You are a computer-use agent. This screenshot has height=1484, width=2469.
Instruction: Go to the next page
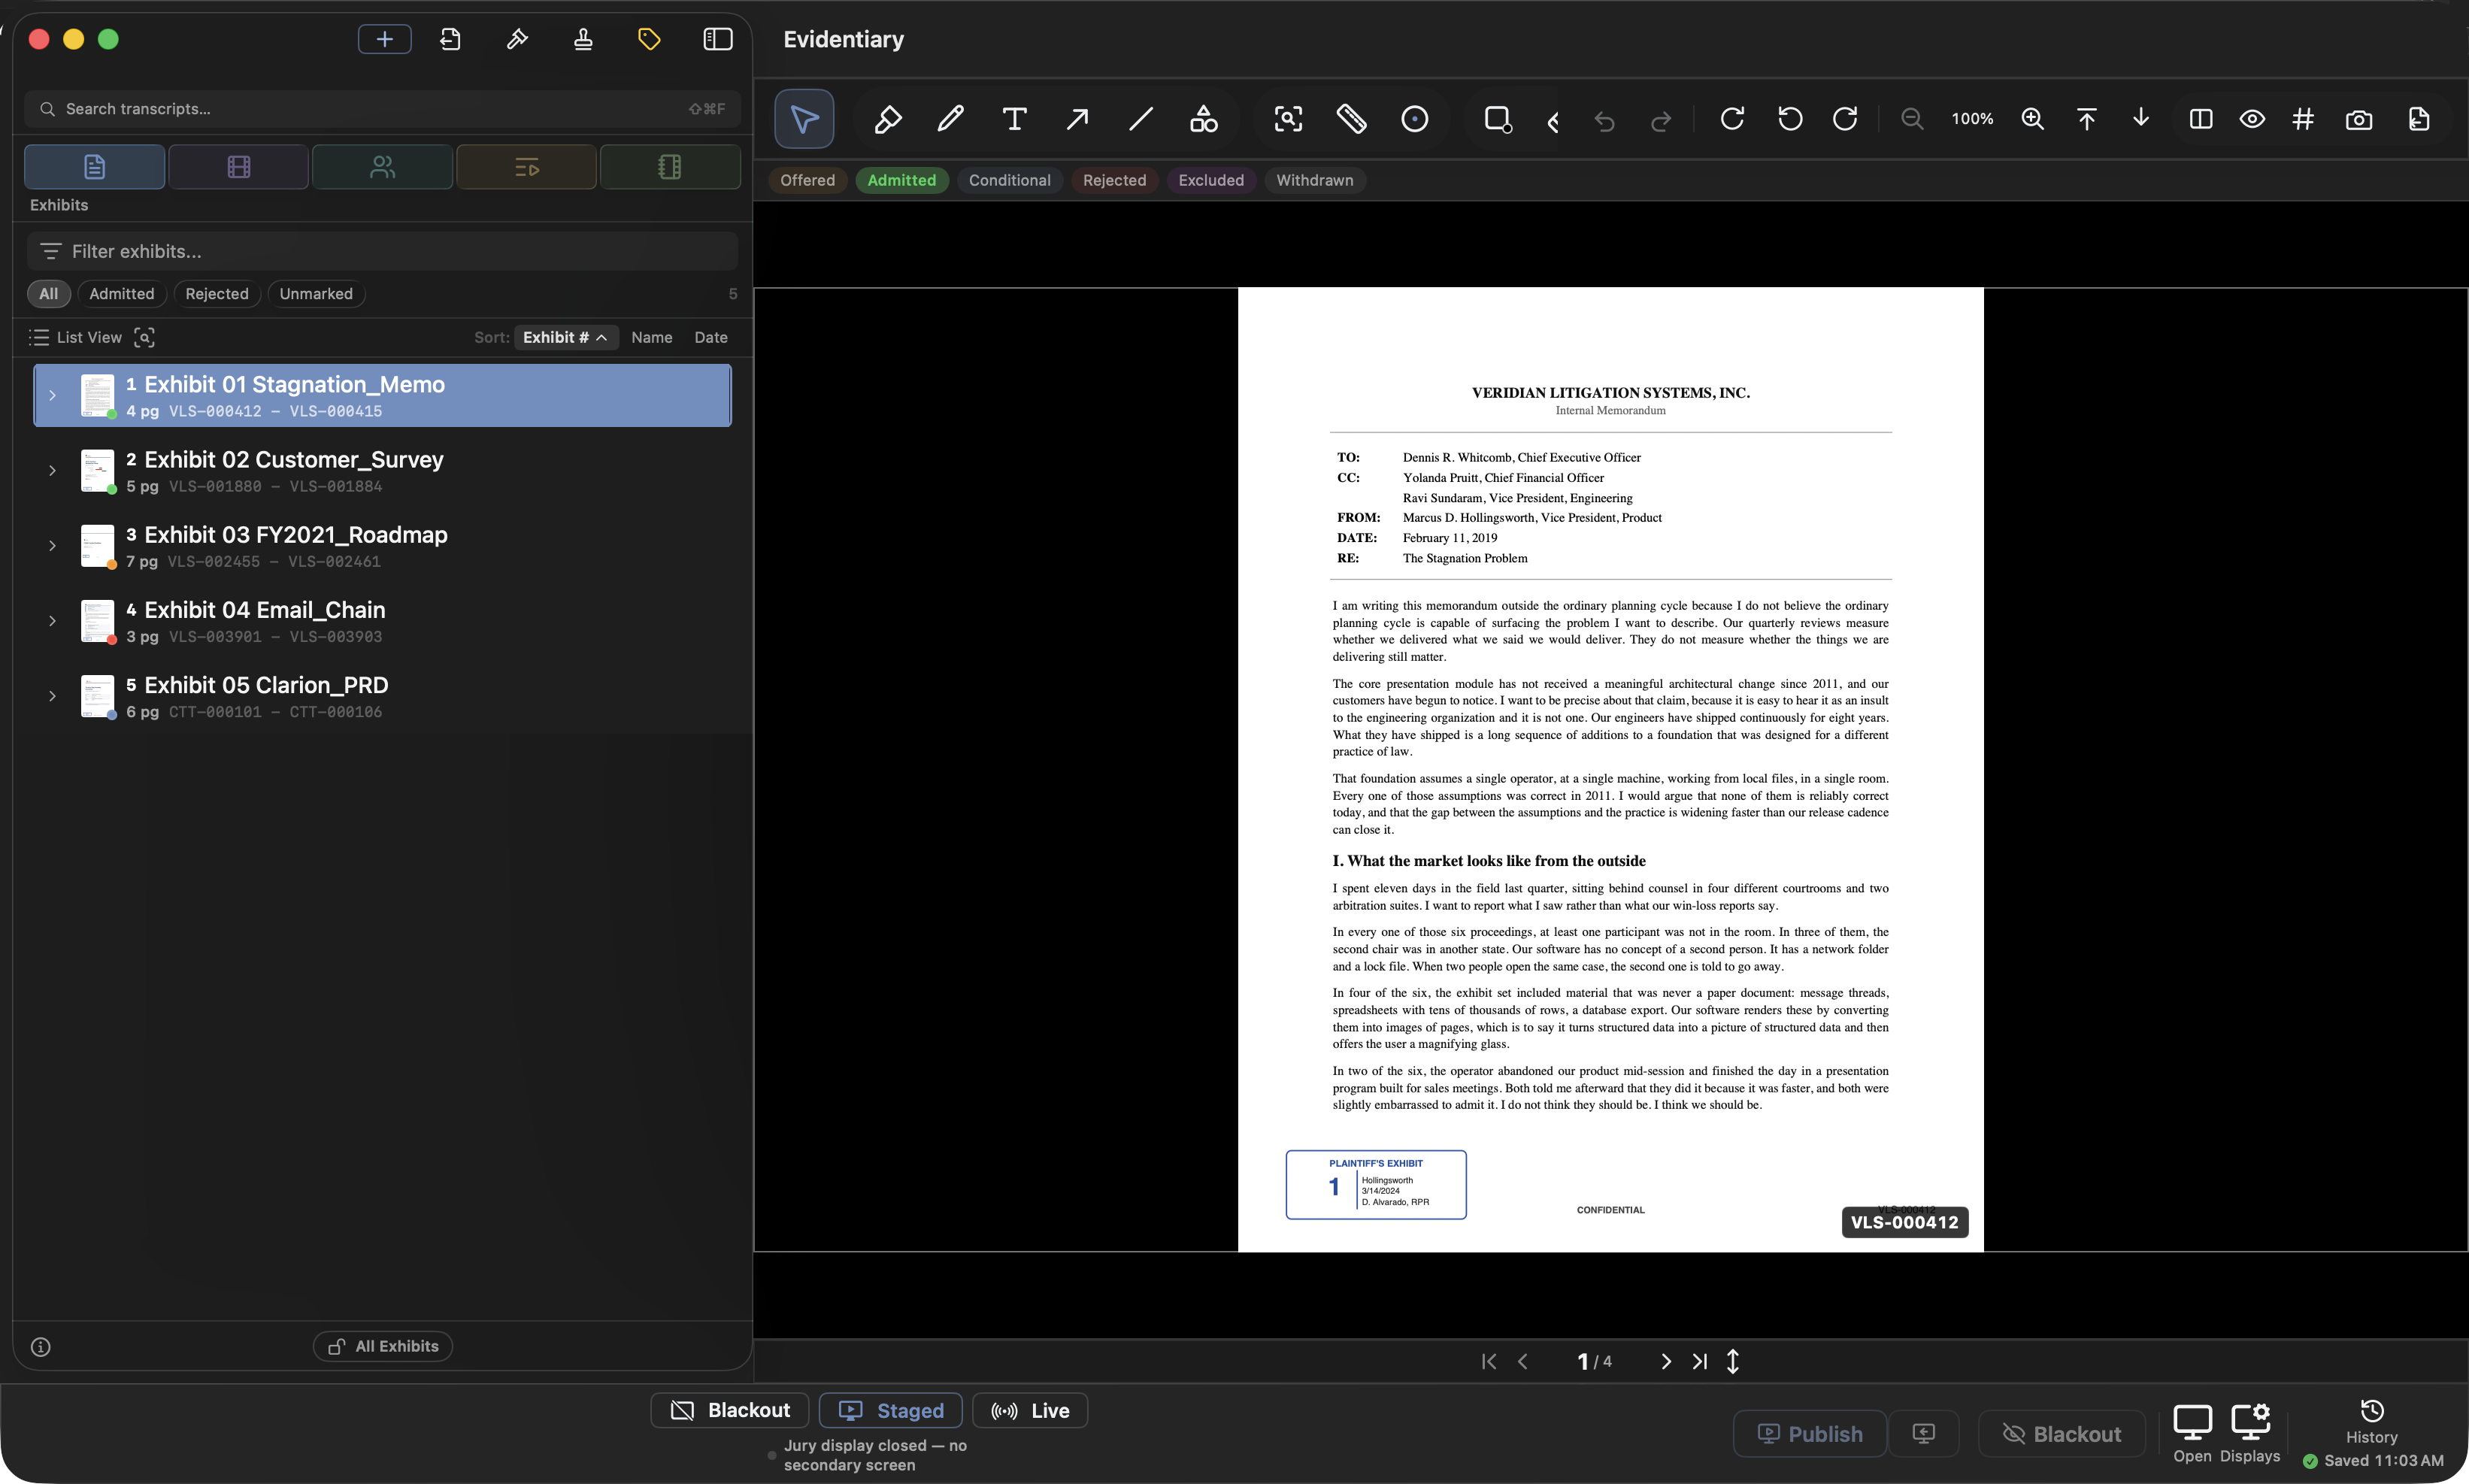coord(1665,1362)
